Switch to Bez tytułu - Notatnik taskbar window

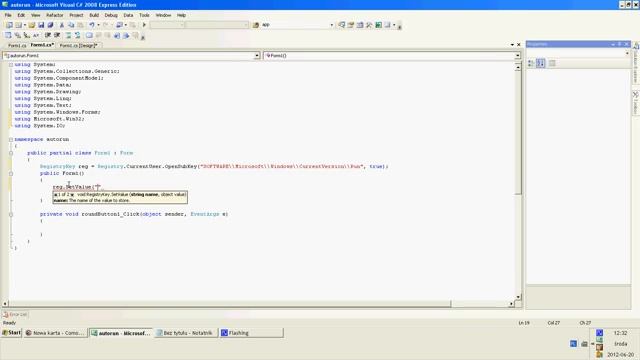[186, 333]
